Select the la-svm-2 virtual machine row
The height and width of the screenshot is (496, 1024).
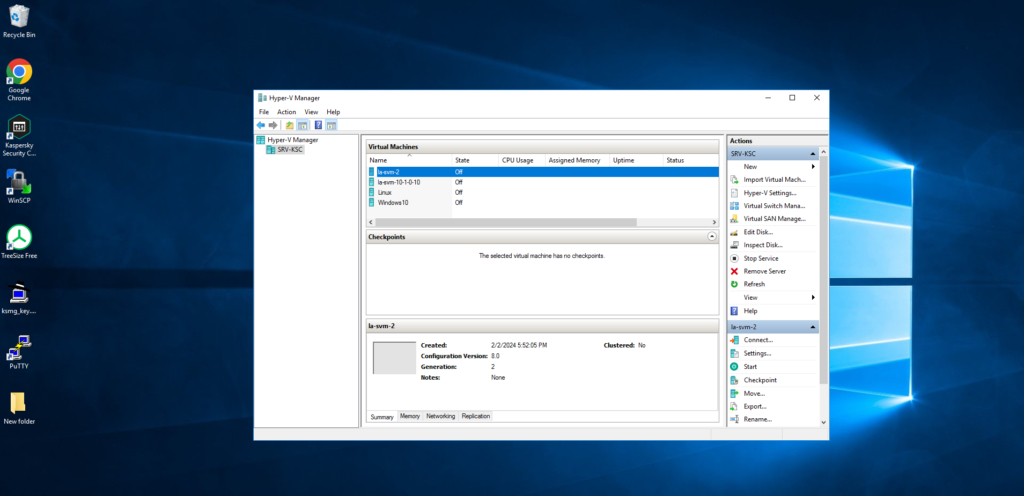543,172
